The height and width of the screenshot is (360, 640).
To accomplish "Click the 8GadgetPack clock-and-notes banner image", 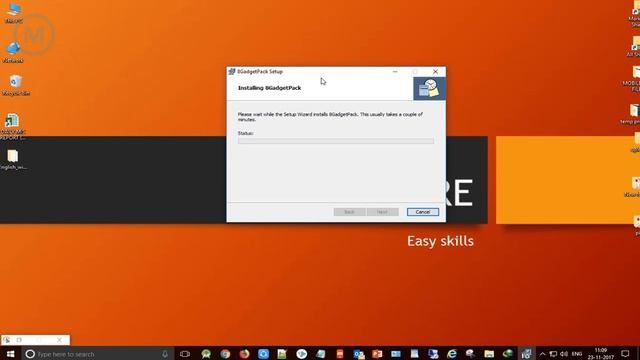I will pos(429,88).
